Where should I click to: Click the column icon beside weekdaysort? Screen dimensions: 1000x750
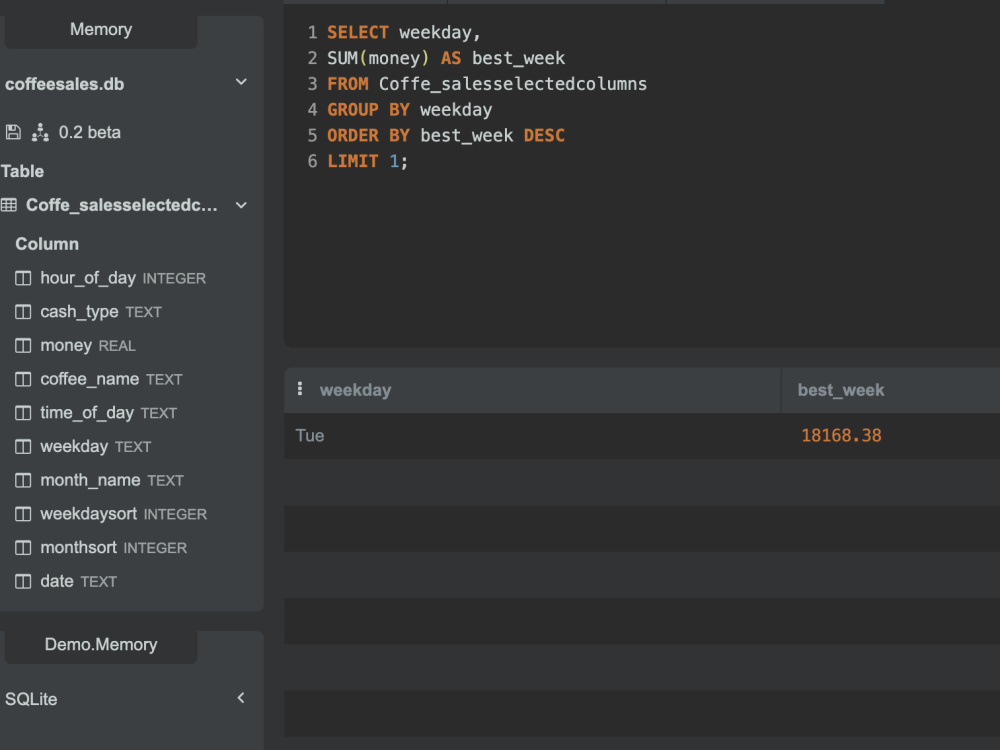[x=23, y=514]
